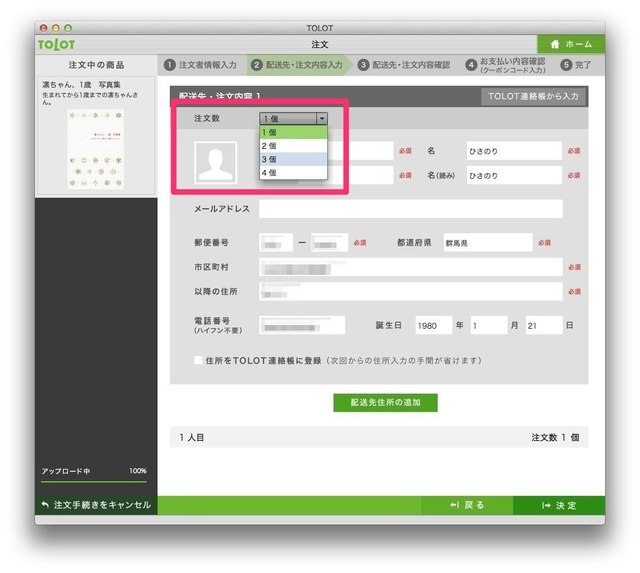640x573 pixels.
Task: Select 2個 from the quantity list
Action: click(292, 145)
